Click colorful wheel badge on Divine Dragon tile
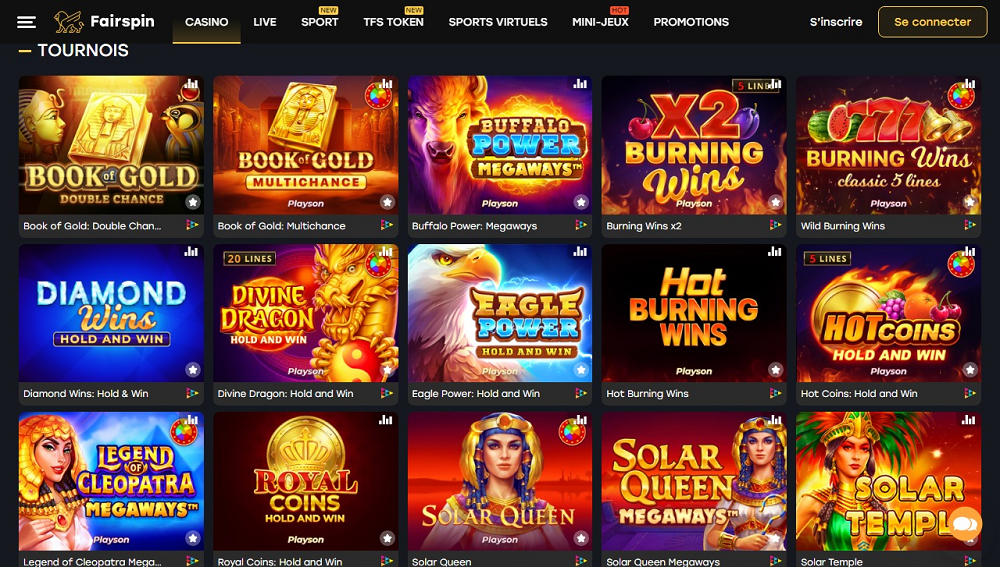Screen dimensions: 1000x567 (378, 265)
